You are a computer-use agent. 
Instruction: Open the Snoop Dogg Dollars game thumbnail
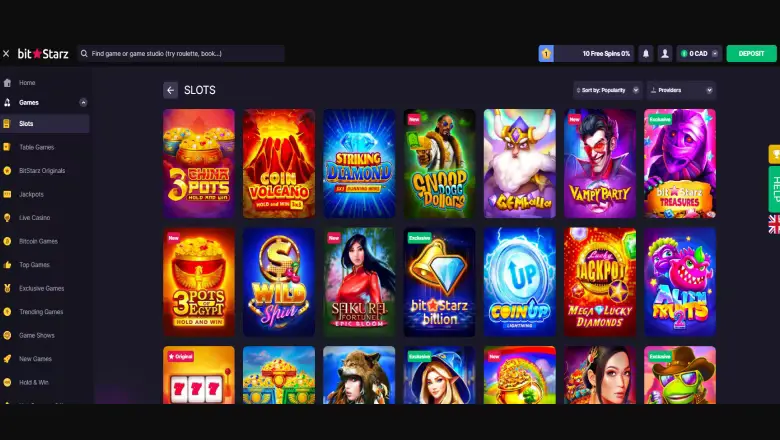[x=439, y=164]
